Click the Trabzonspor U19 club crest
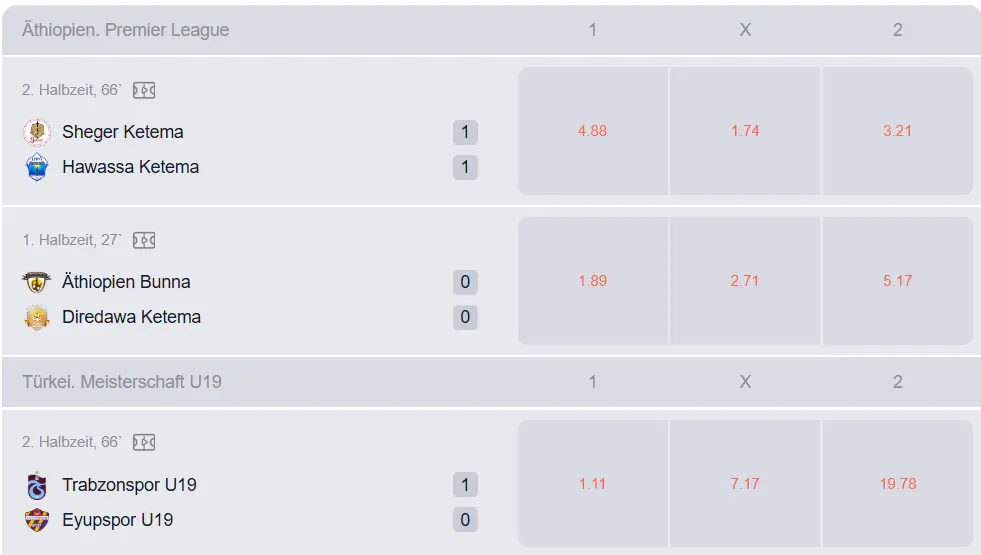 (37, 485)
